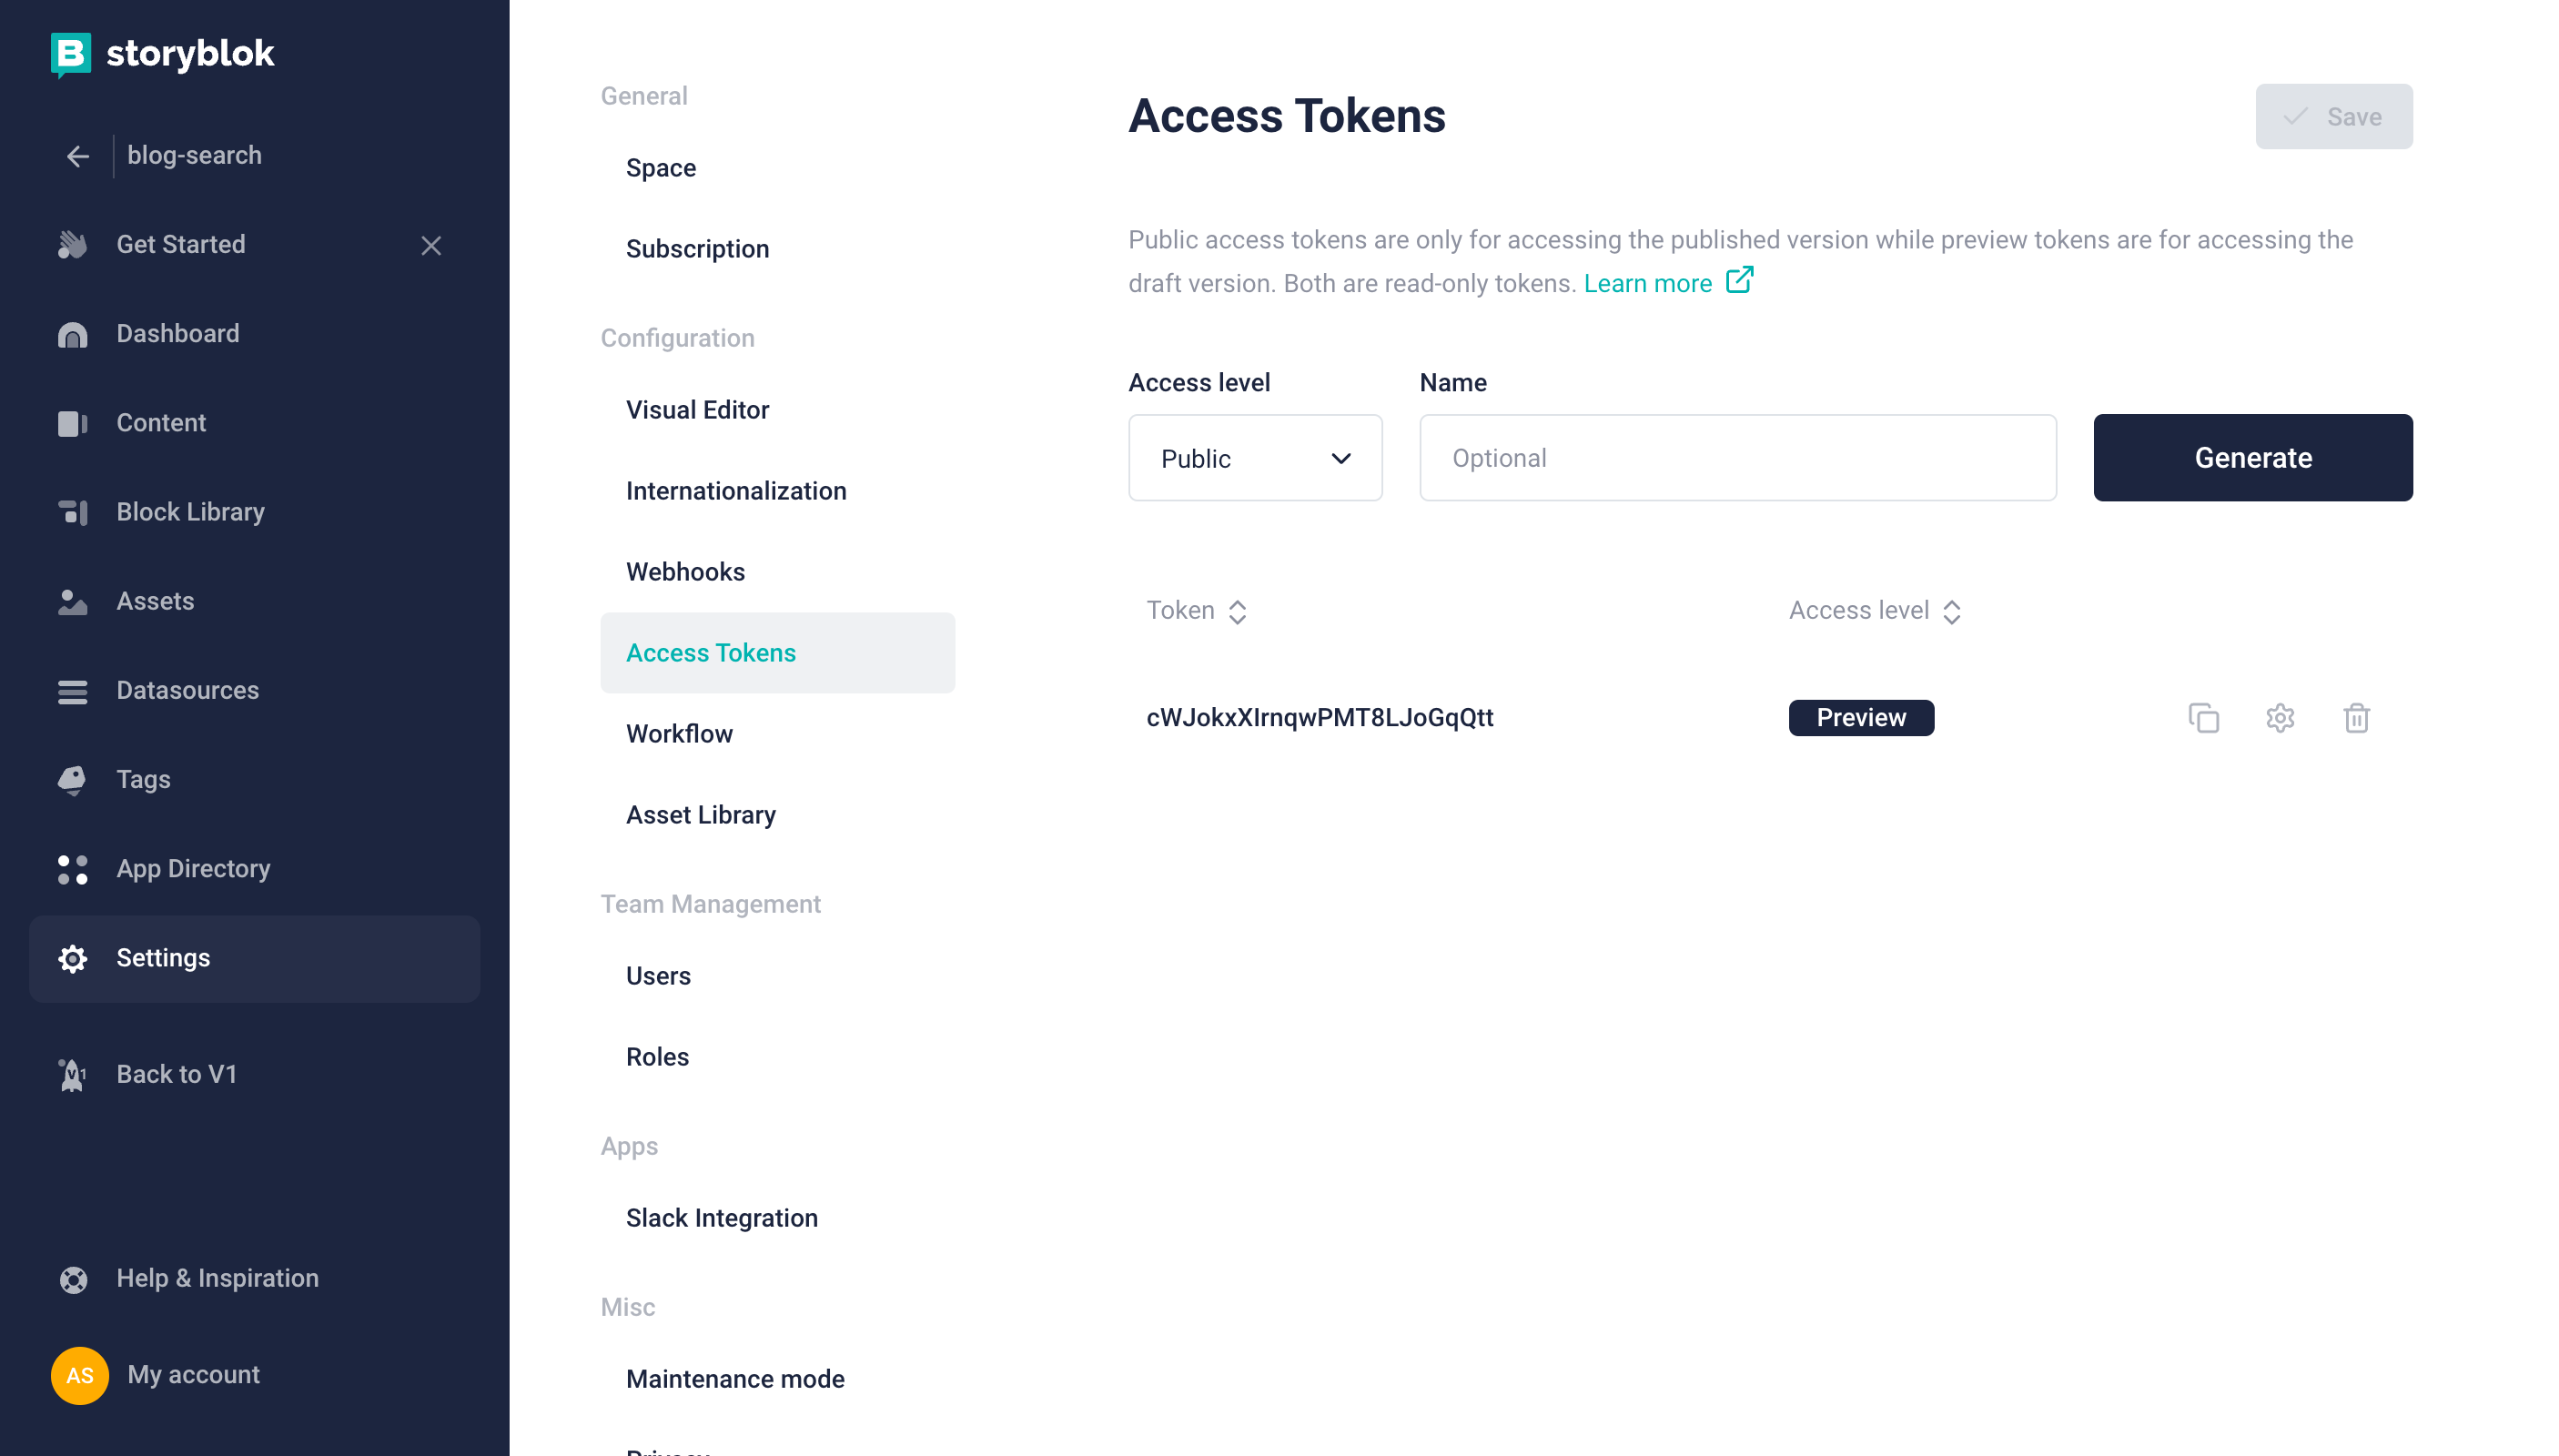Open Block Library from the sidebar
Image resolution: width=2559 pixels, height=1456 pixels.
click(190, 512)
